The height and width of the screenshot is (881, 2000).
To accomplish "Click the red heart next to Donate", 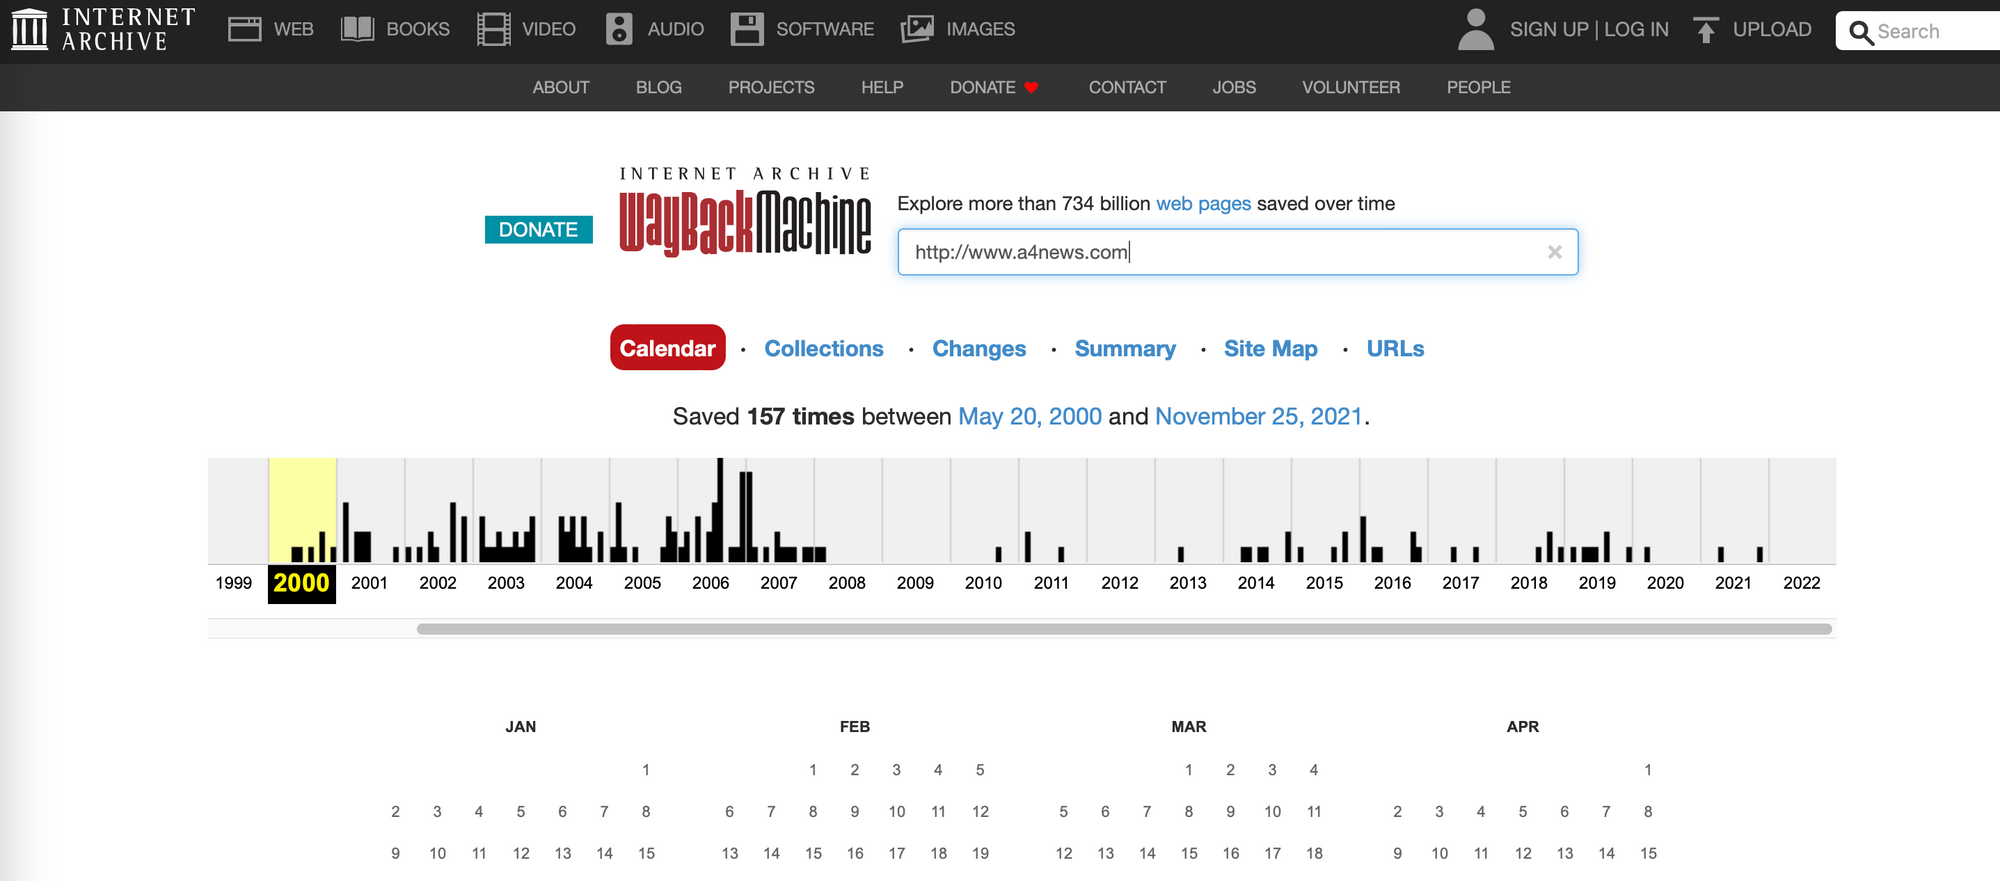I will [x=1032, y=88].
